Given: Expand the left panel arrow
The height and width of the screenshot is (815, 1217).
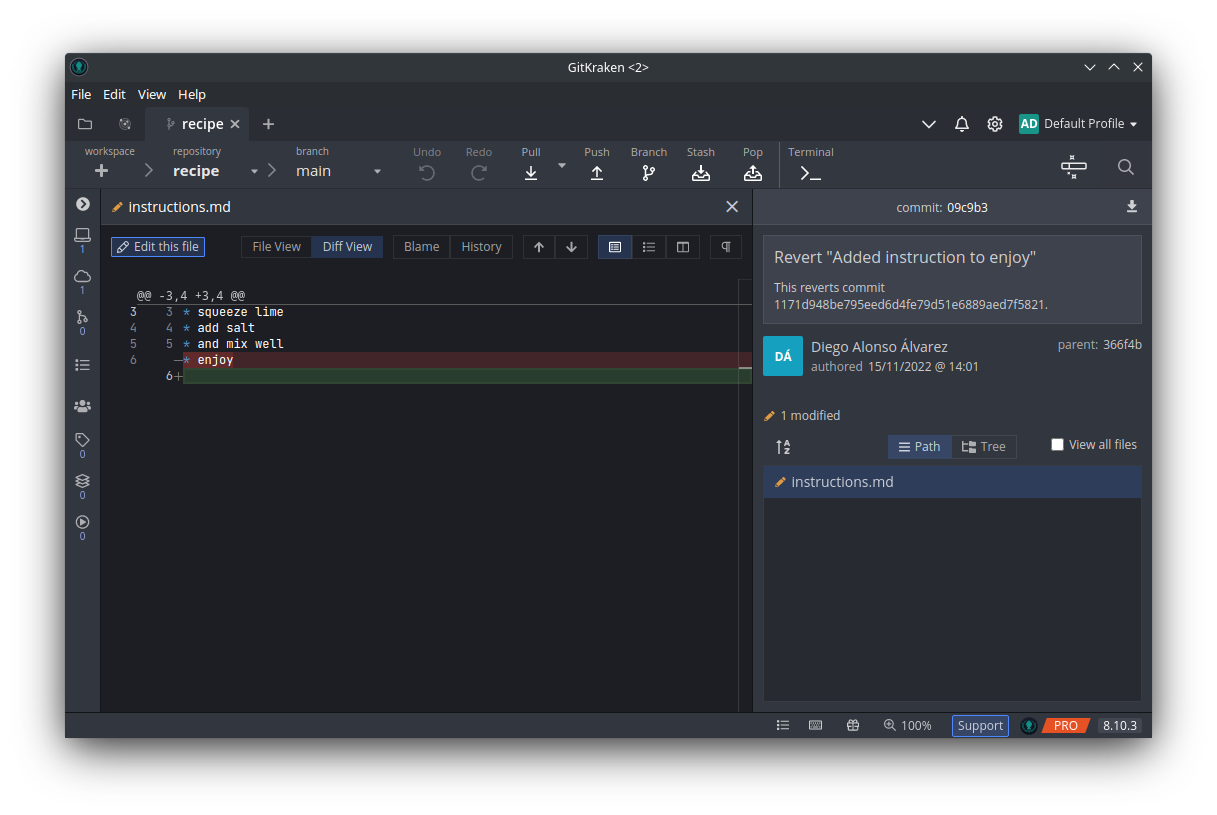Looking at the screenshot, I should pos(83,204).
